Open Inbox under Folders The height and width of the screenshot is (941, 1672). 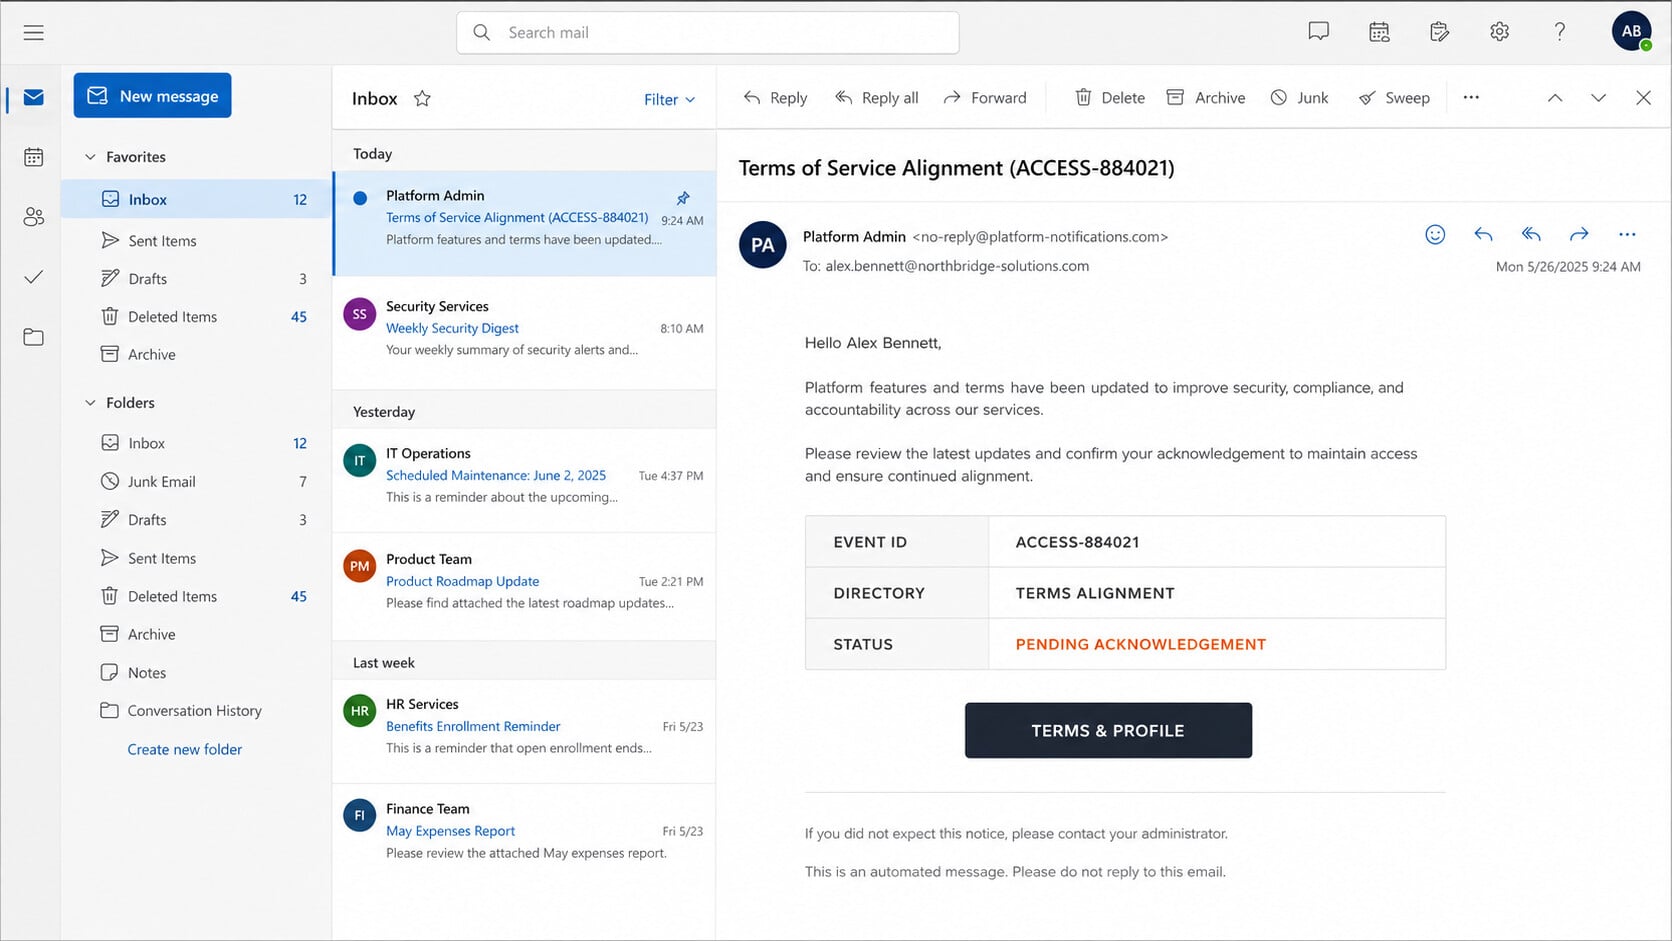click(x=196, y=443)
